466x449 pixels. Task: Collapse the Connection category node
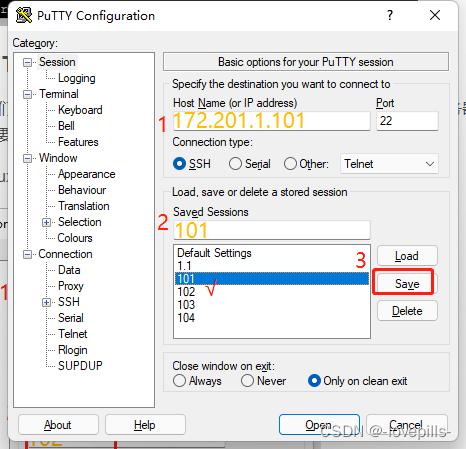coord(28,254)
